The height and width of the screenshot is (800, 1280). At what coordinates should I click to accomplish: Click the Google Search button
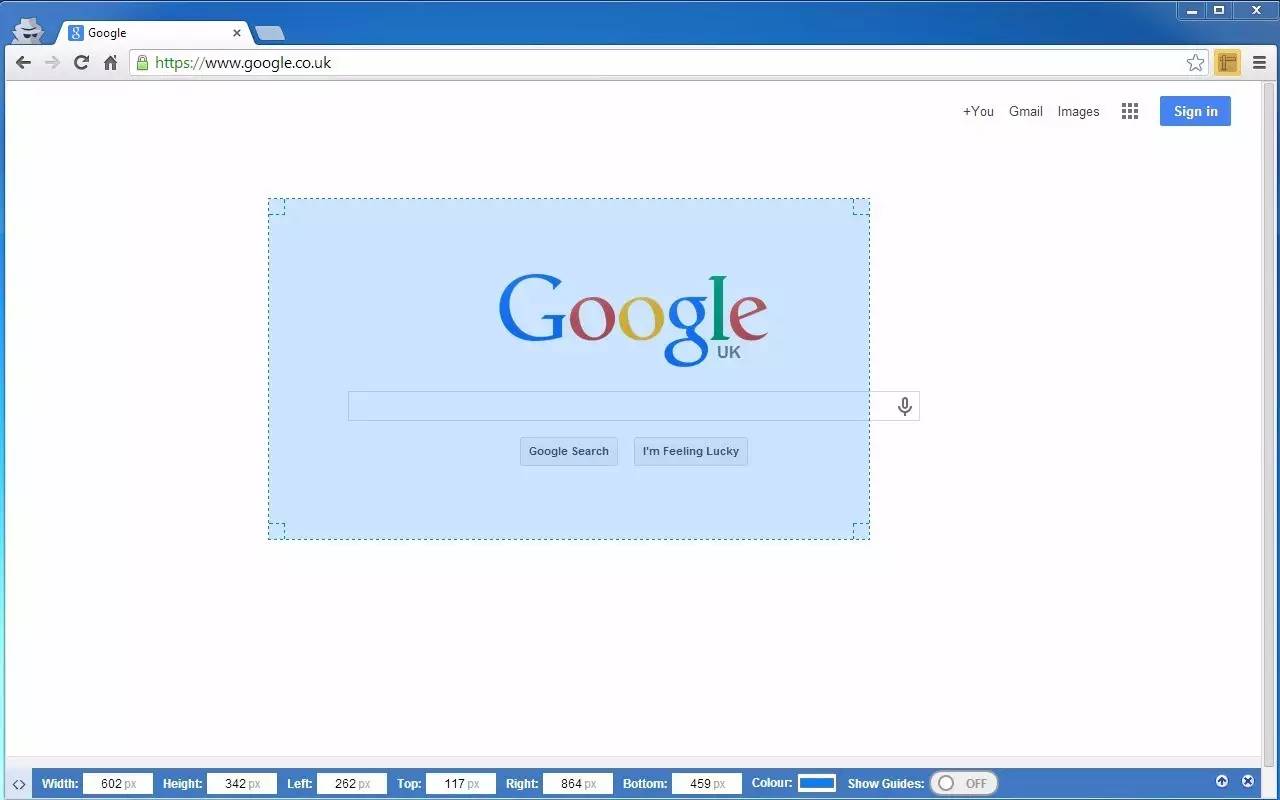coord(569,451)
